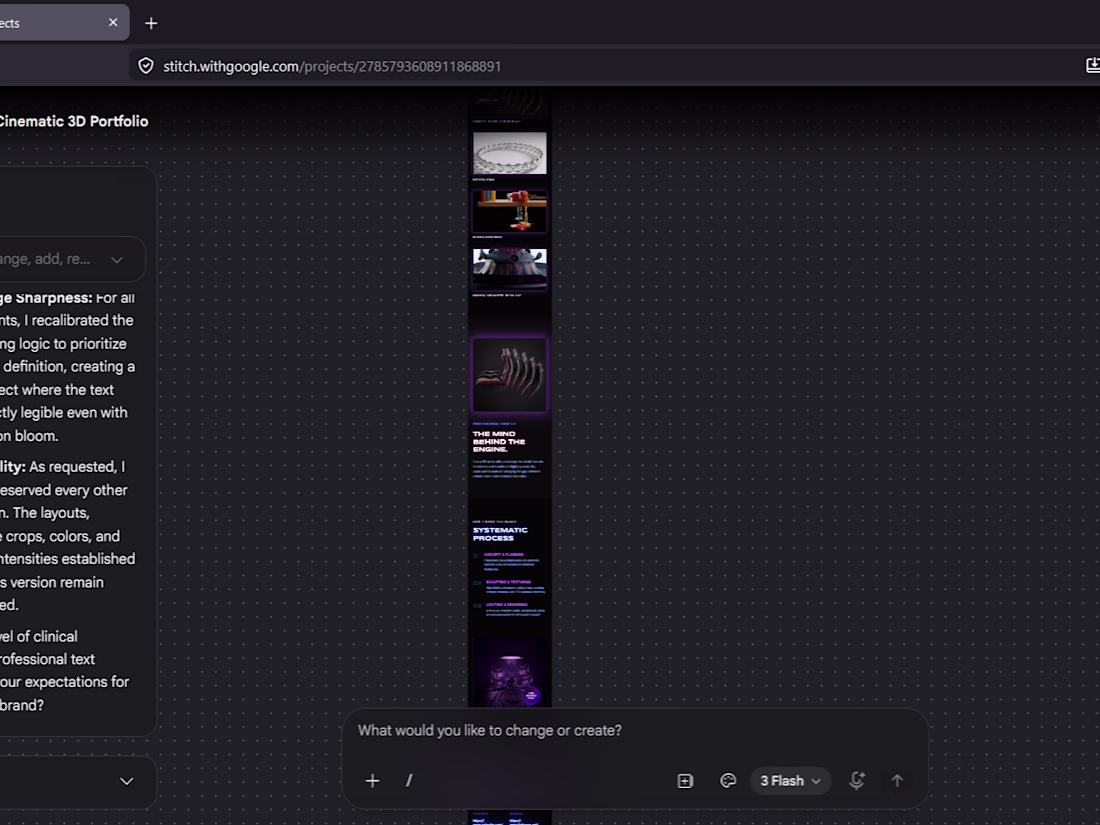Click the site security shield icon

click(x=146, y=66)
